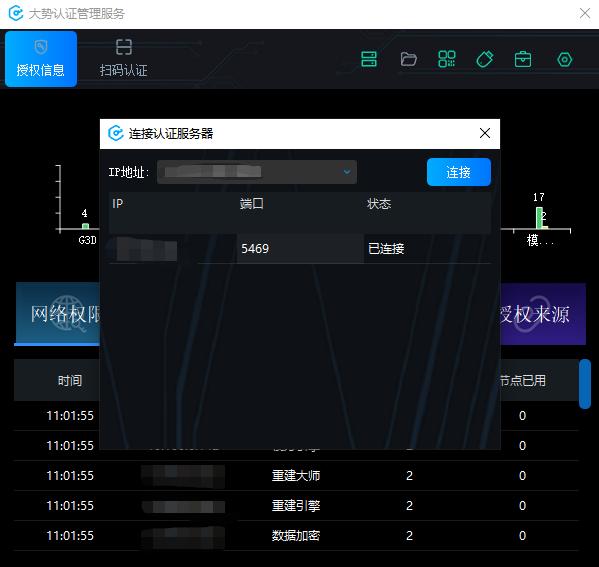Click the G3D bar in chart

(86, 226)
